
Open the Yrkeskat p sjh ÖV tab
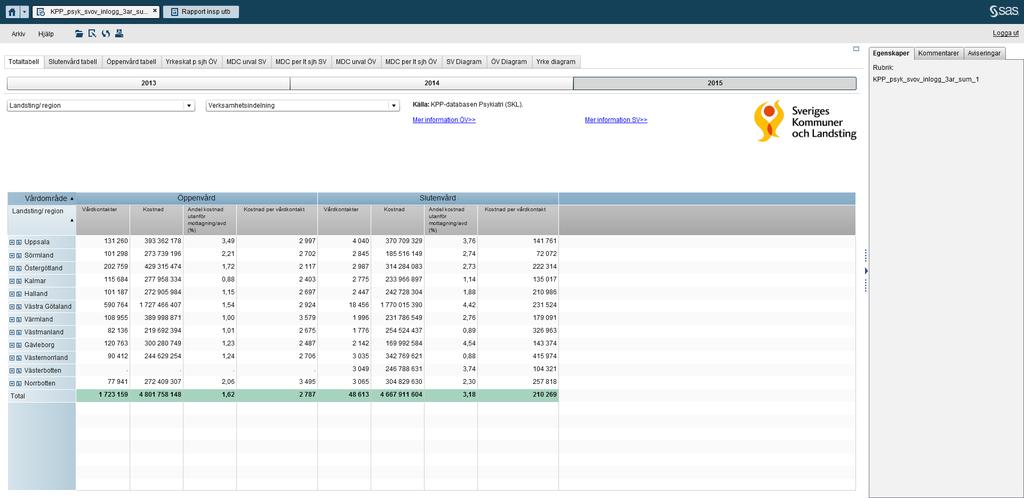pos(191,61)
